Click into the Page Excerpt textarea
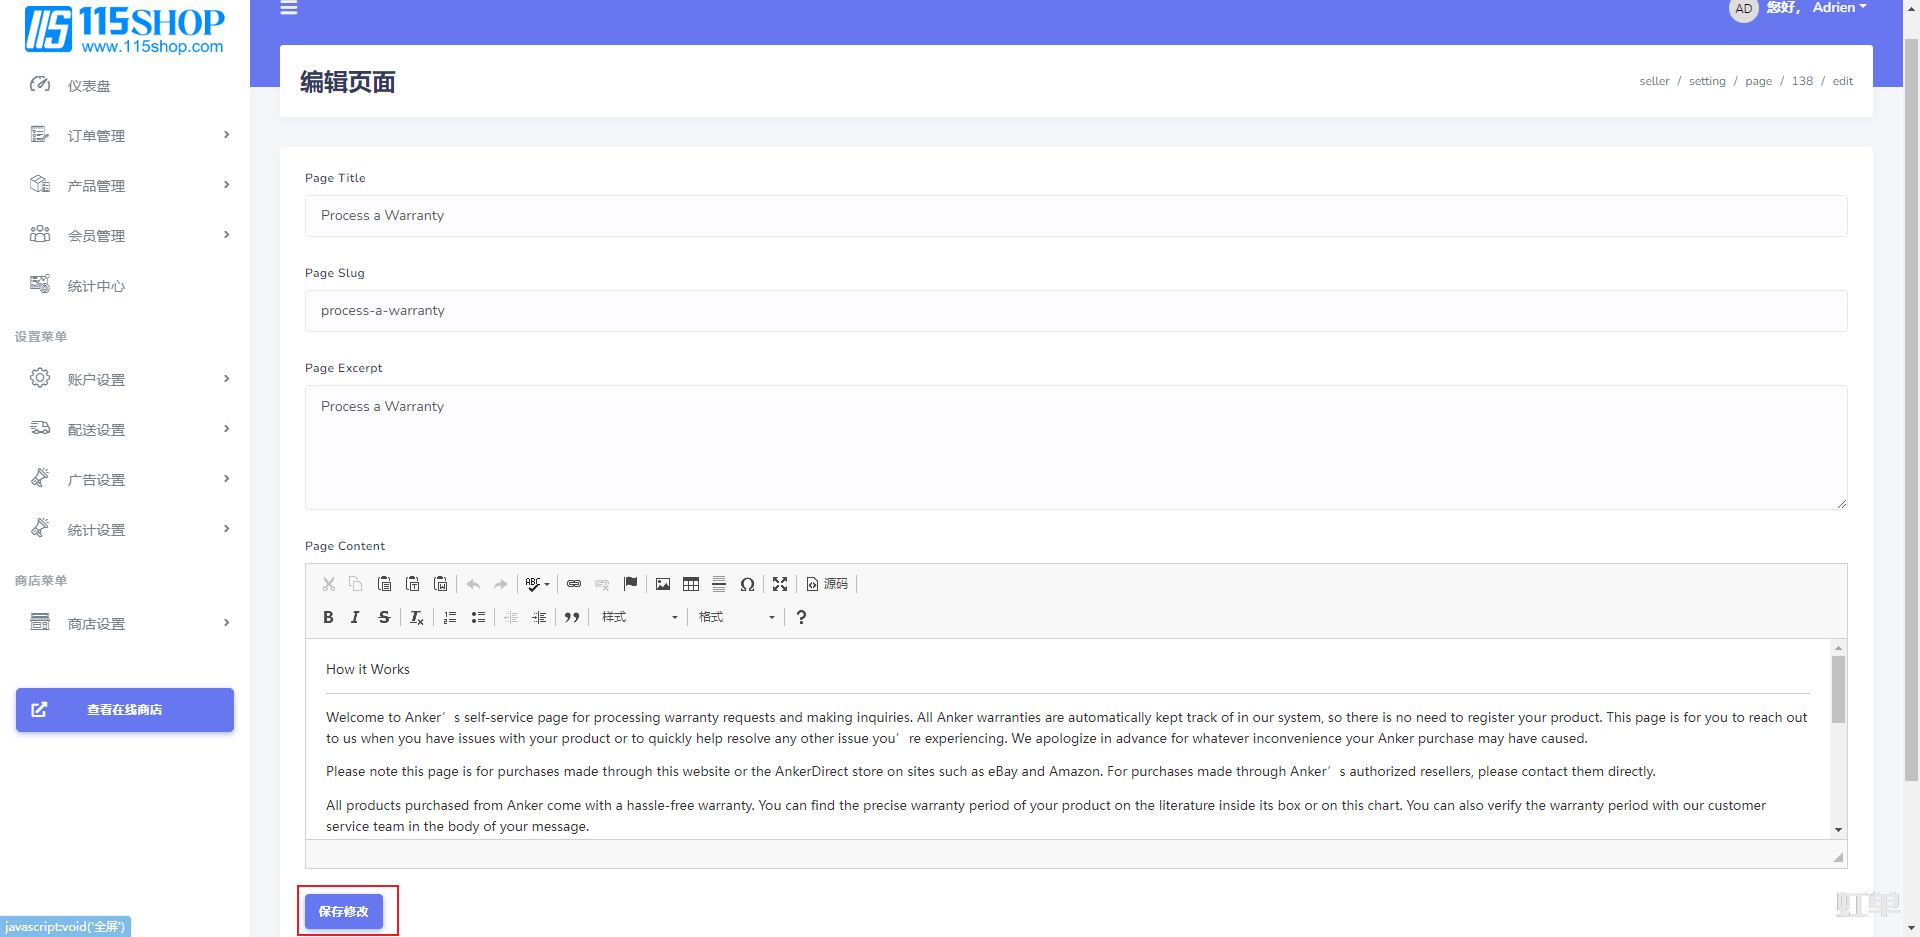This screenshot has width=1920, height=937. [1076, 448]
